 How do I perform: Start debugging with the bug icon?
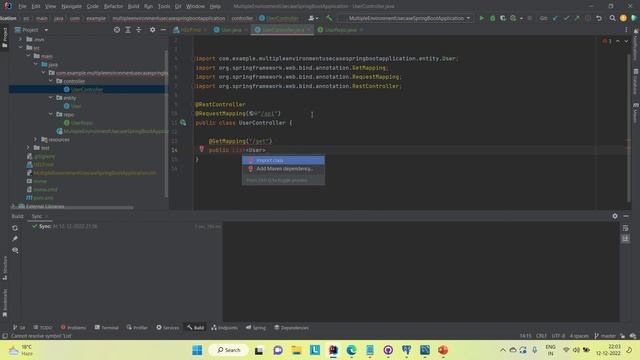pos(492,18)
